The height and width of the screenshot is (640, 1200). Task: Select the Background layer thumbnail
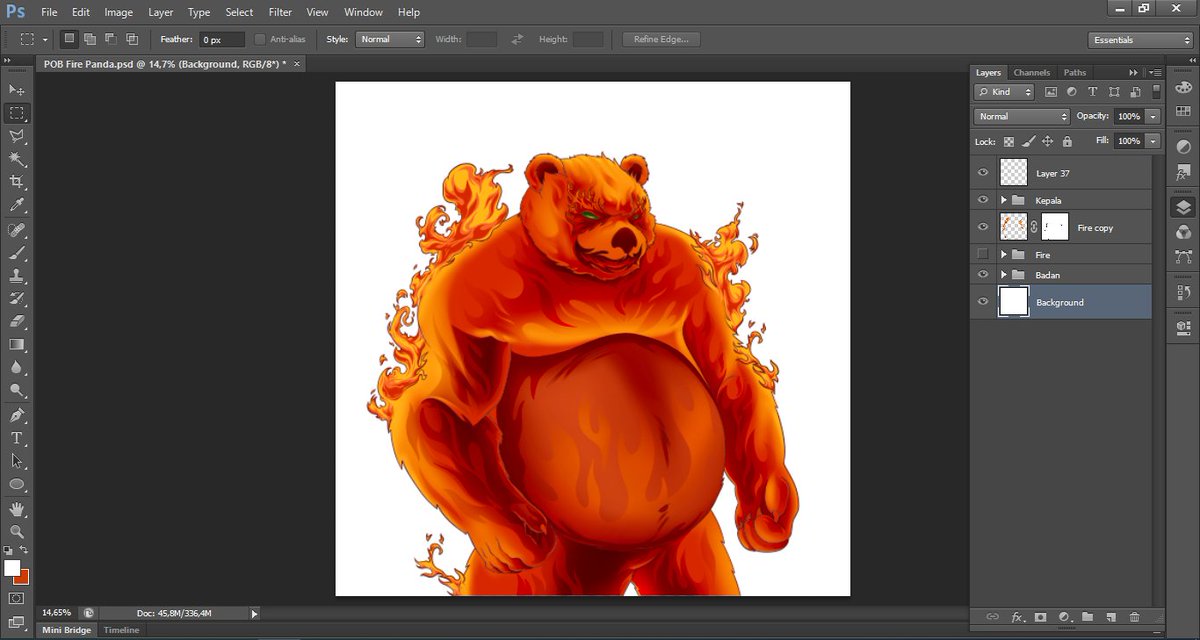[1013, 301]
